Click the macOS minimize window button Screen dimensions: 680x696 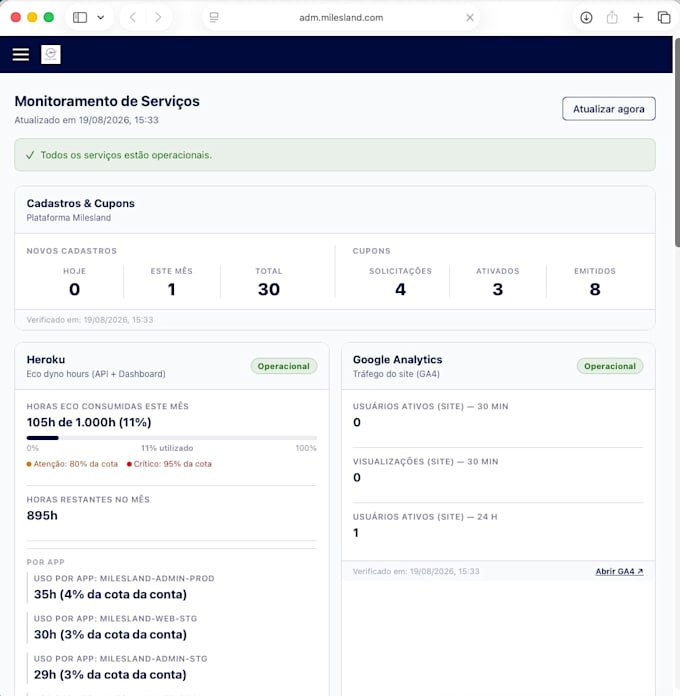coord(32,17)
